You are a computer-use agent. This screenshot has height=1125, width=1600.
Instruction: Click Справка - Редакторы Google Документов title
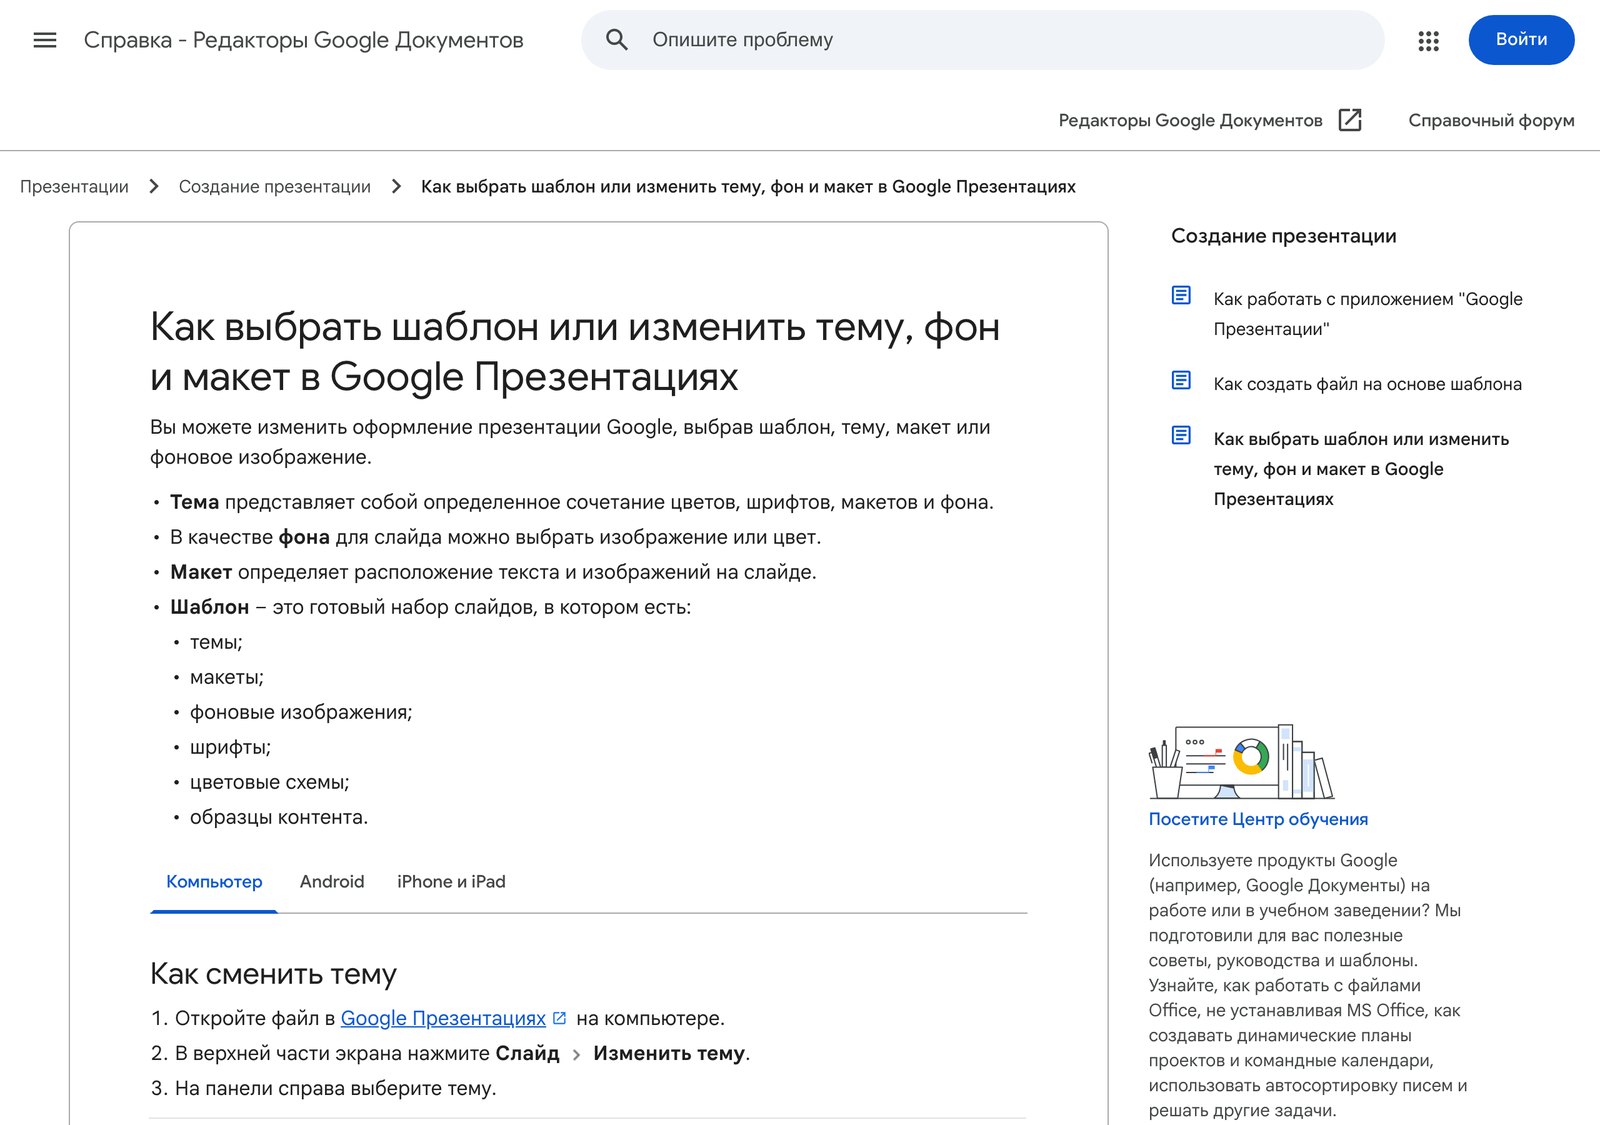(304, 40)
